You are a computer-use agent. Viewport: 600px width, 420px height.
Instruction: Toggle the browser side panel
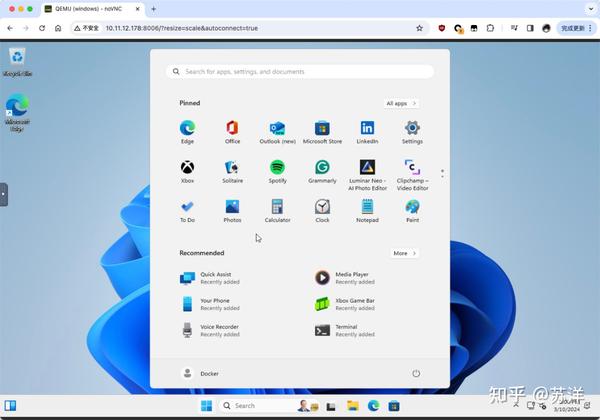[530, 28]
